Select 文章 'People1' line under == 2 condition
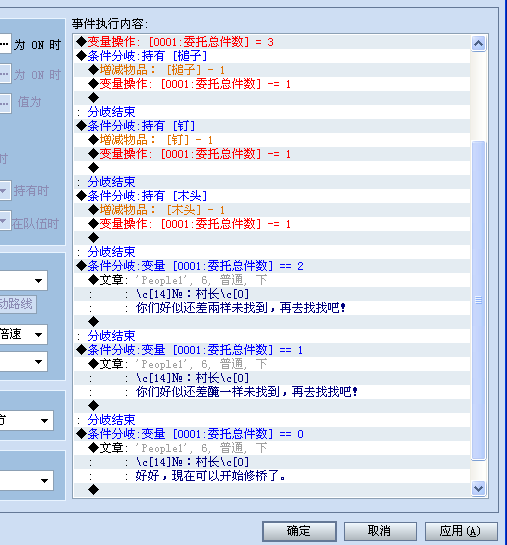 tap(272, 280)
